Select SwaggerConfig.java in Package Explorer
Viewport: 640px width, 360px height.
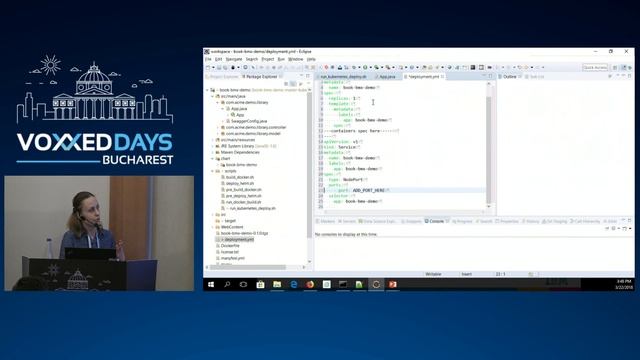point(249,121)
